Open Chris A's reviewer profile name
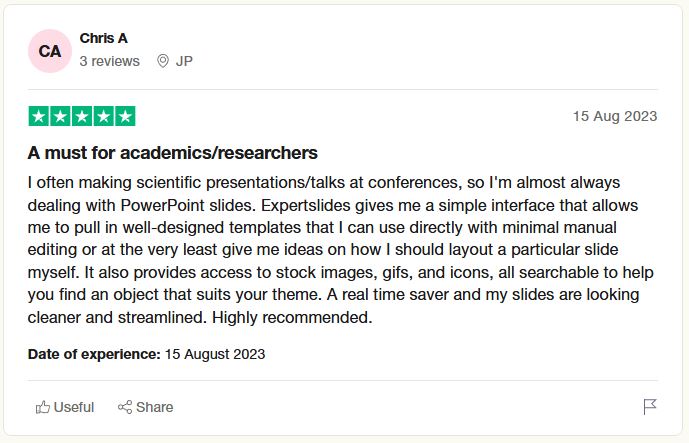This screenshot has width=689, height=443. point(104,38)
